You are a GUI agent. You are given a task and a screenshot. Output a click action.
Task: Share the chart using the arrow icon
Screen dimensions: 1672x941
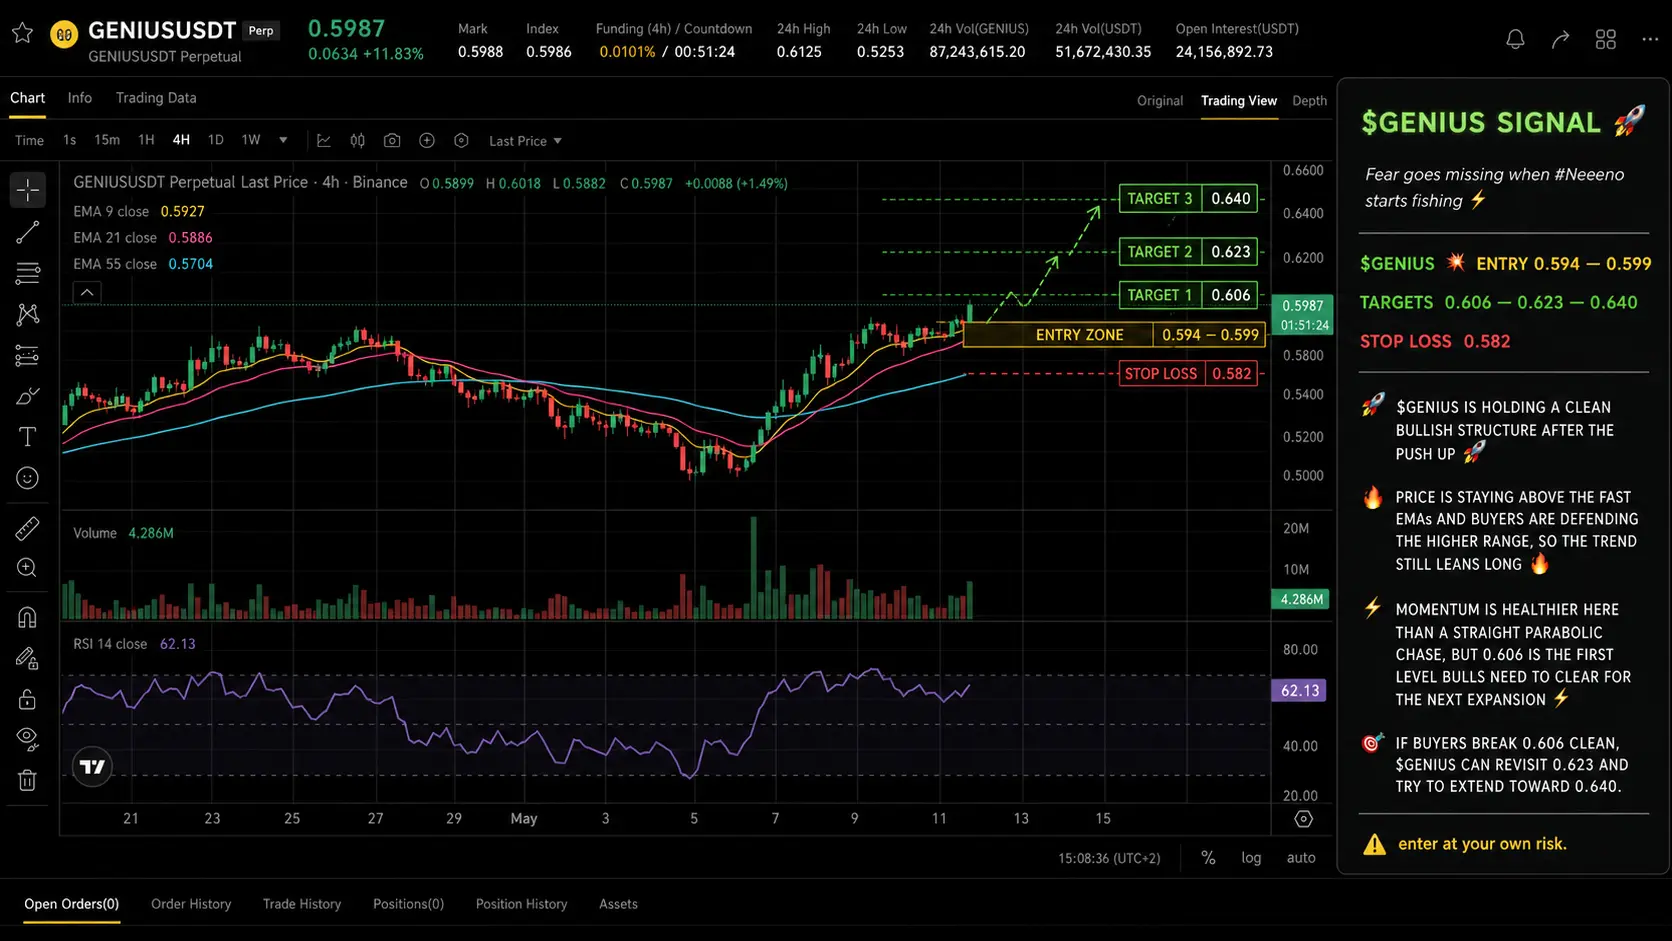click(x=1560, y=39)
